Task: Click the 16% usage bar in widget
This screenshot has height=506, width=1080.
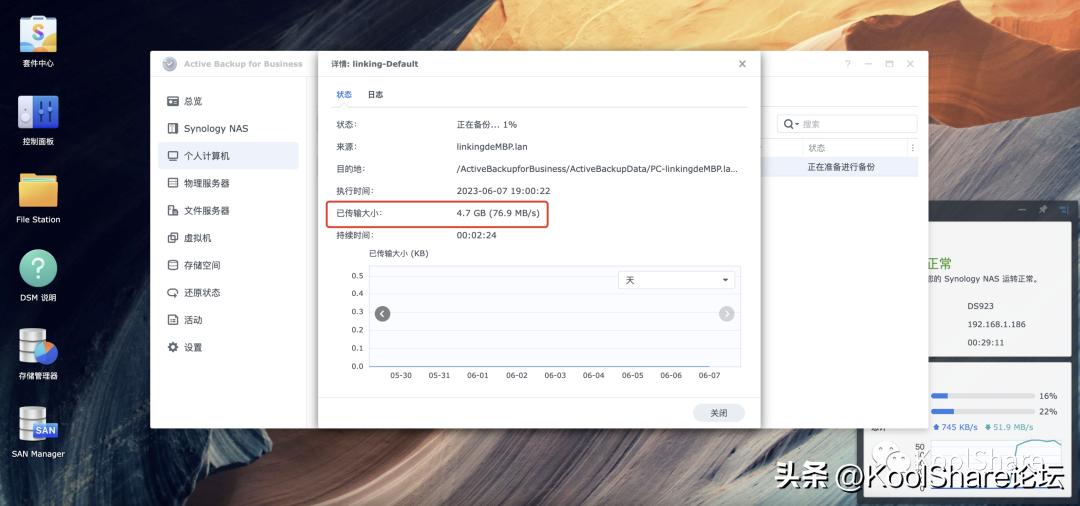Action: (x=983, y=396)
